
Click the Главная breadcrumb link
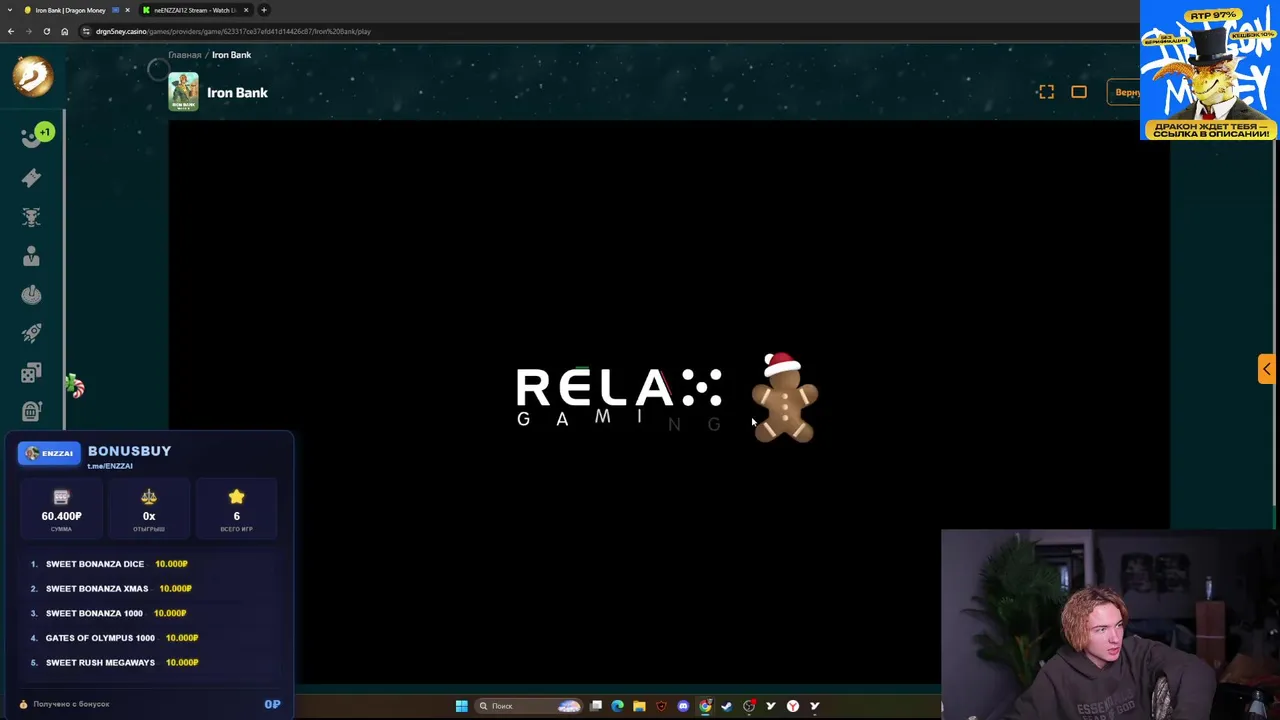pyautogui.click(x=184, y=55)
